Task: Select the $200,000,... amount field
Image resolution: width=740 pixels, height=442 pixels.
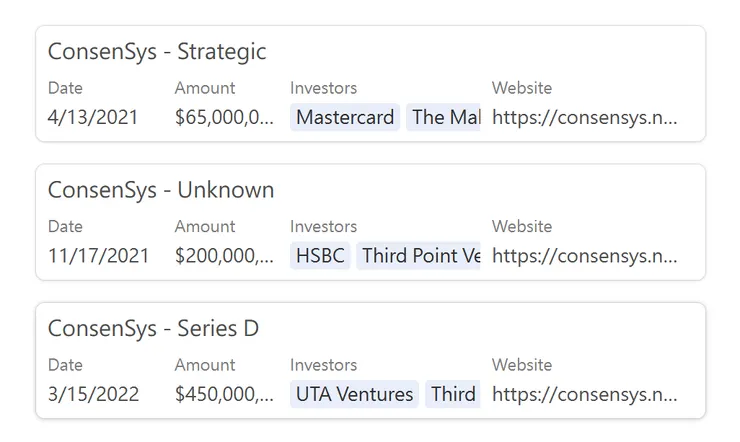Action: 224,255
